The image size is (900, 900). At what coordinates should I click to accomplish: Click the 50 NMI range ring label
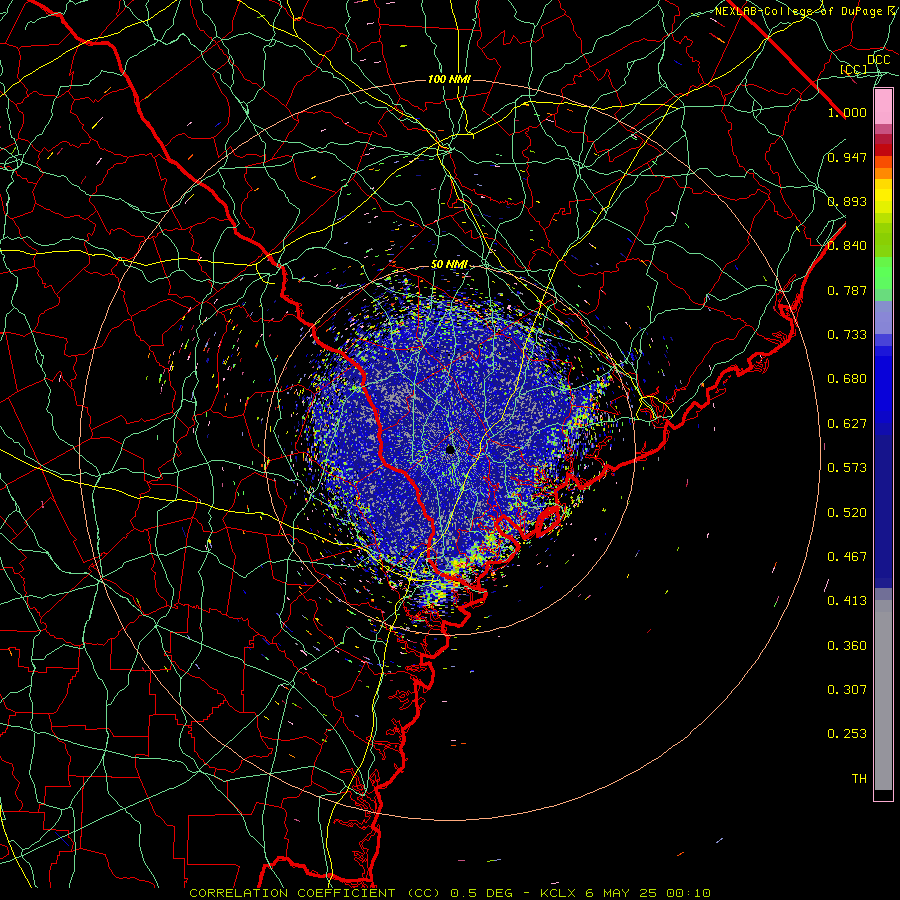pos(449,265)
